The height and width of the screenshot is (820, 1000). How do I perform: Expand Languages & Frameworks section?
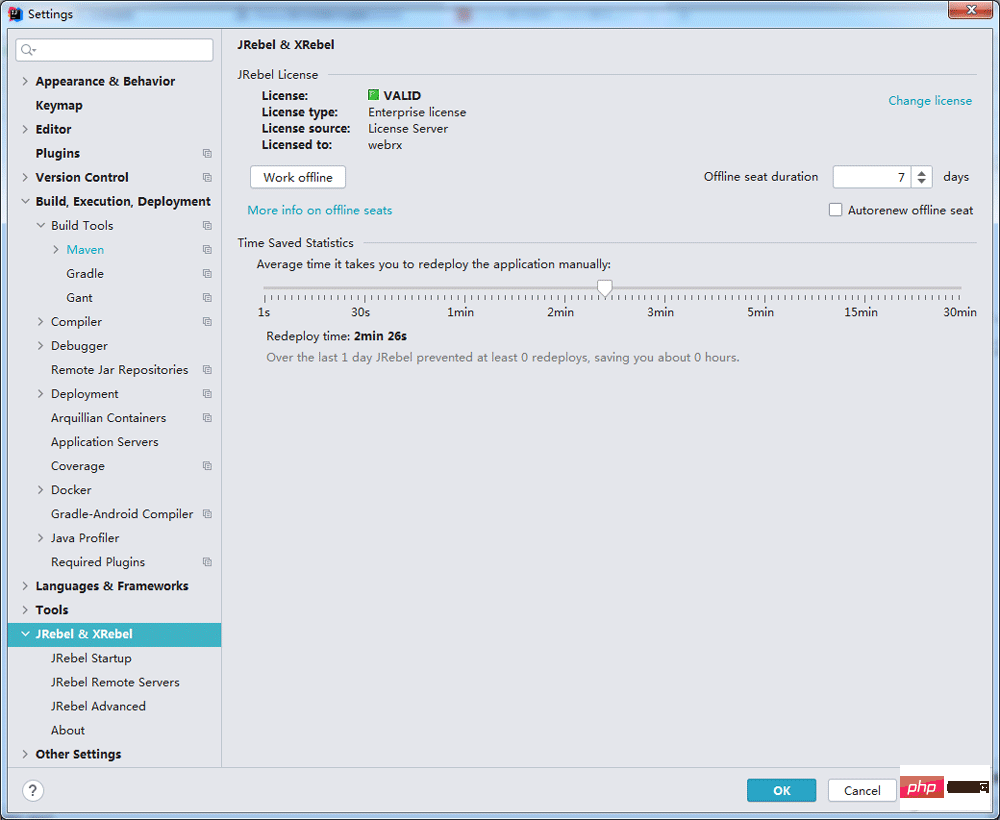(x=25, y=586)
